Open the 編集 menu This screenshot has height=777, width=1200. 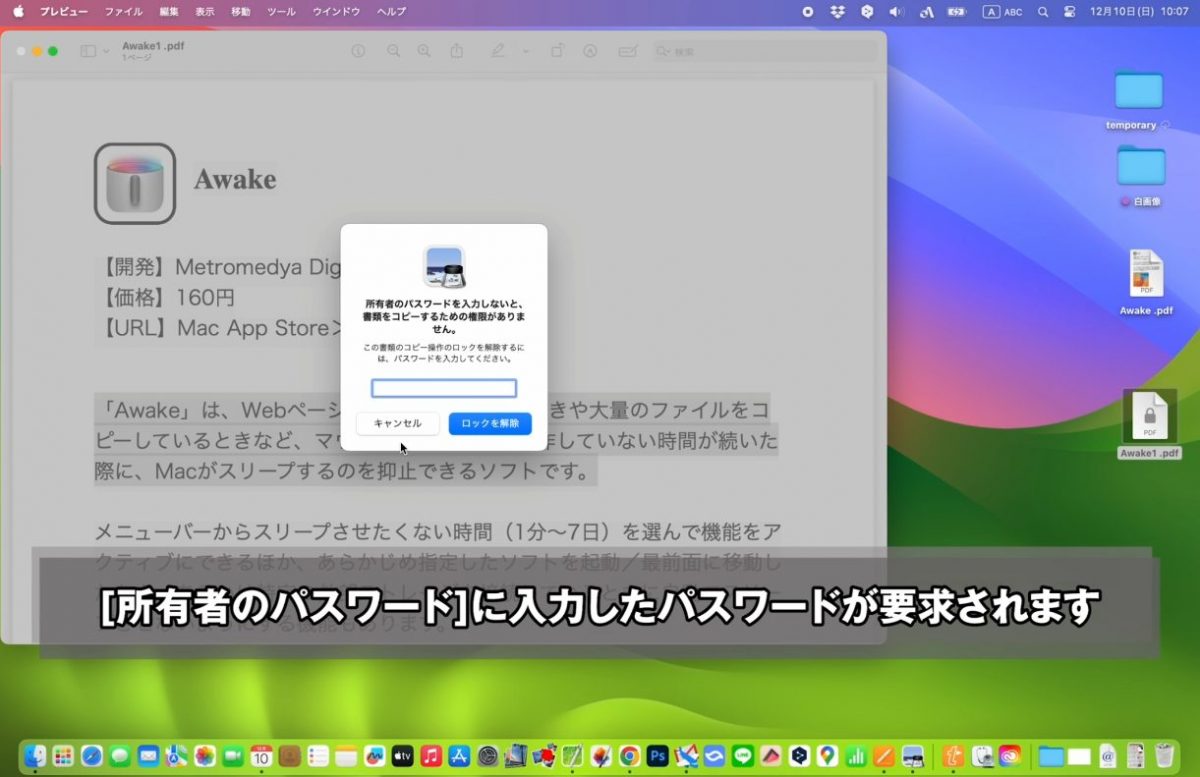pyautogui.click(x=168, y=11)
